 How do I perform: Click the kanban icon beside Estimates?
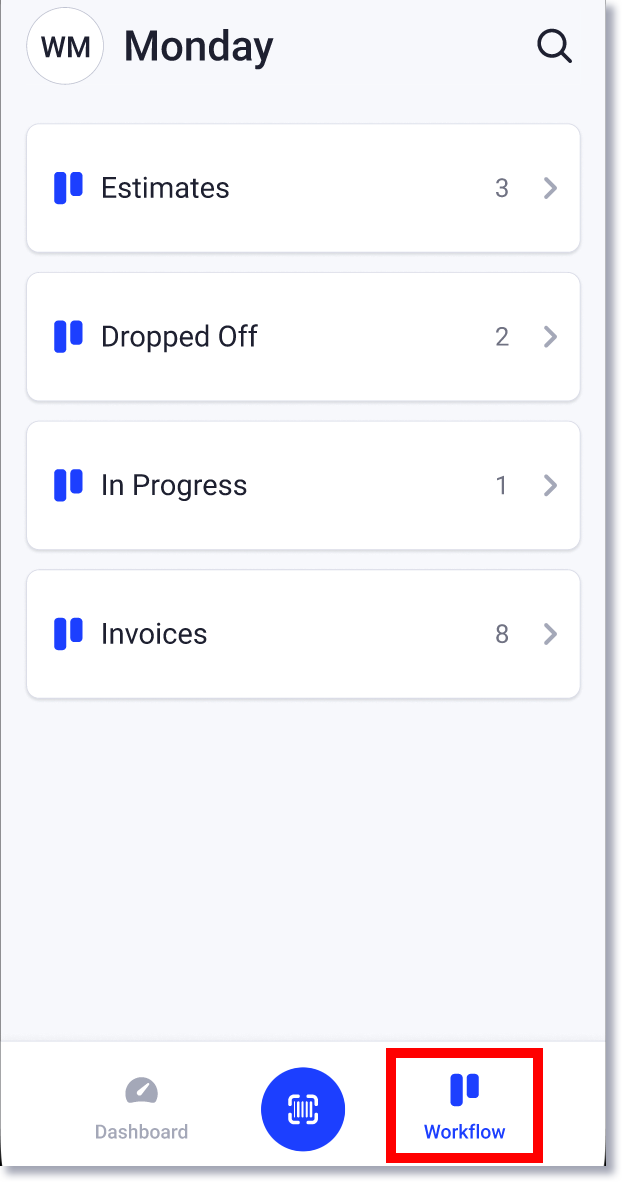tap(67, 188)
